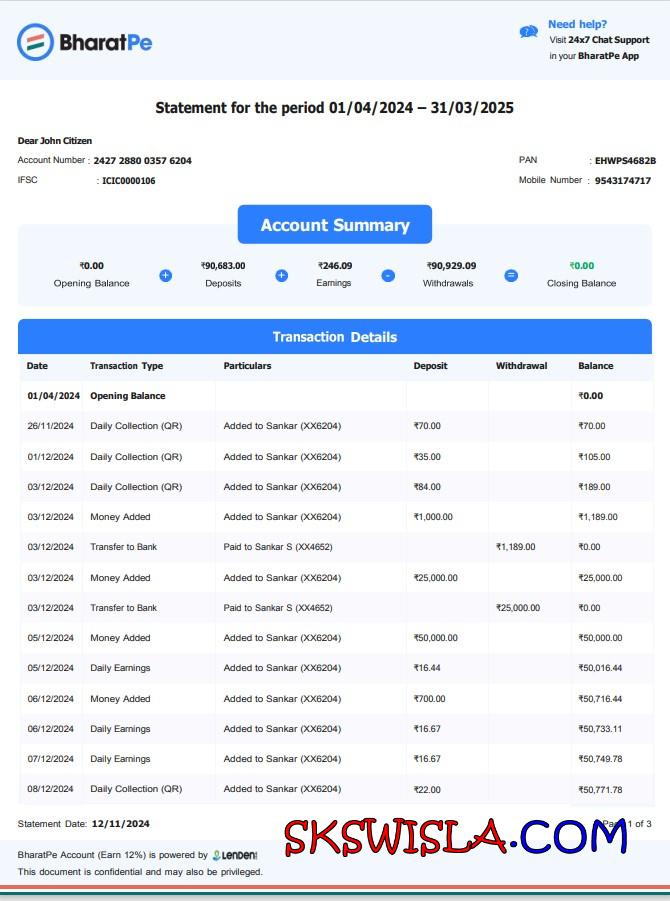
Task: Click the plus icon between Deposits and Earnings
Action: pos(282,275)
